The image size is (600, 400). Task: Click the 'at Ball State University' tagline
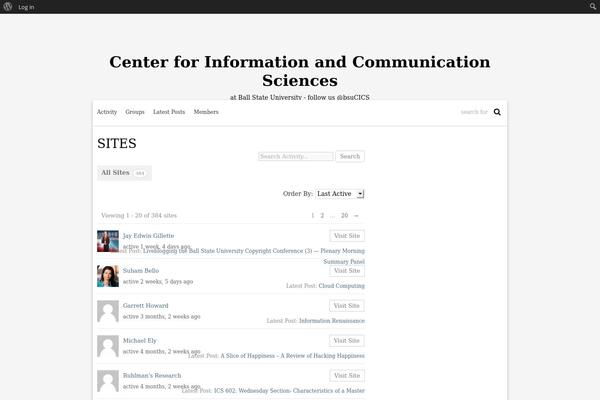(x=300, y=97)
